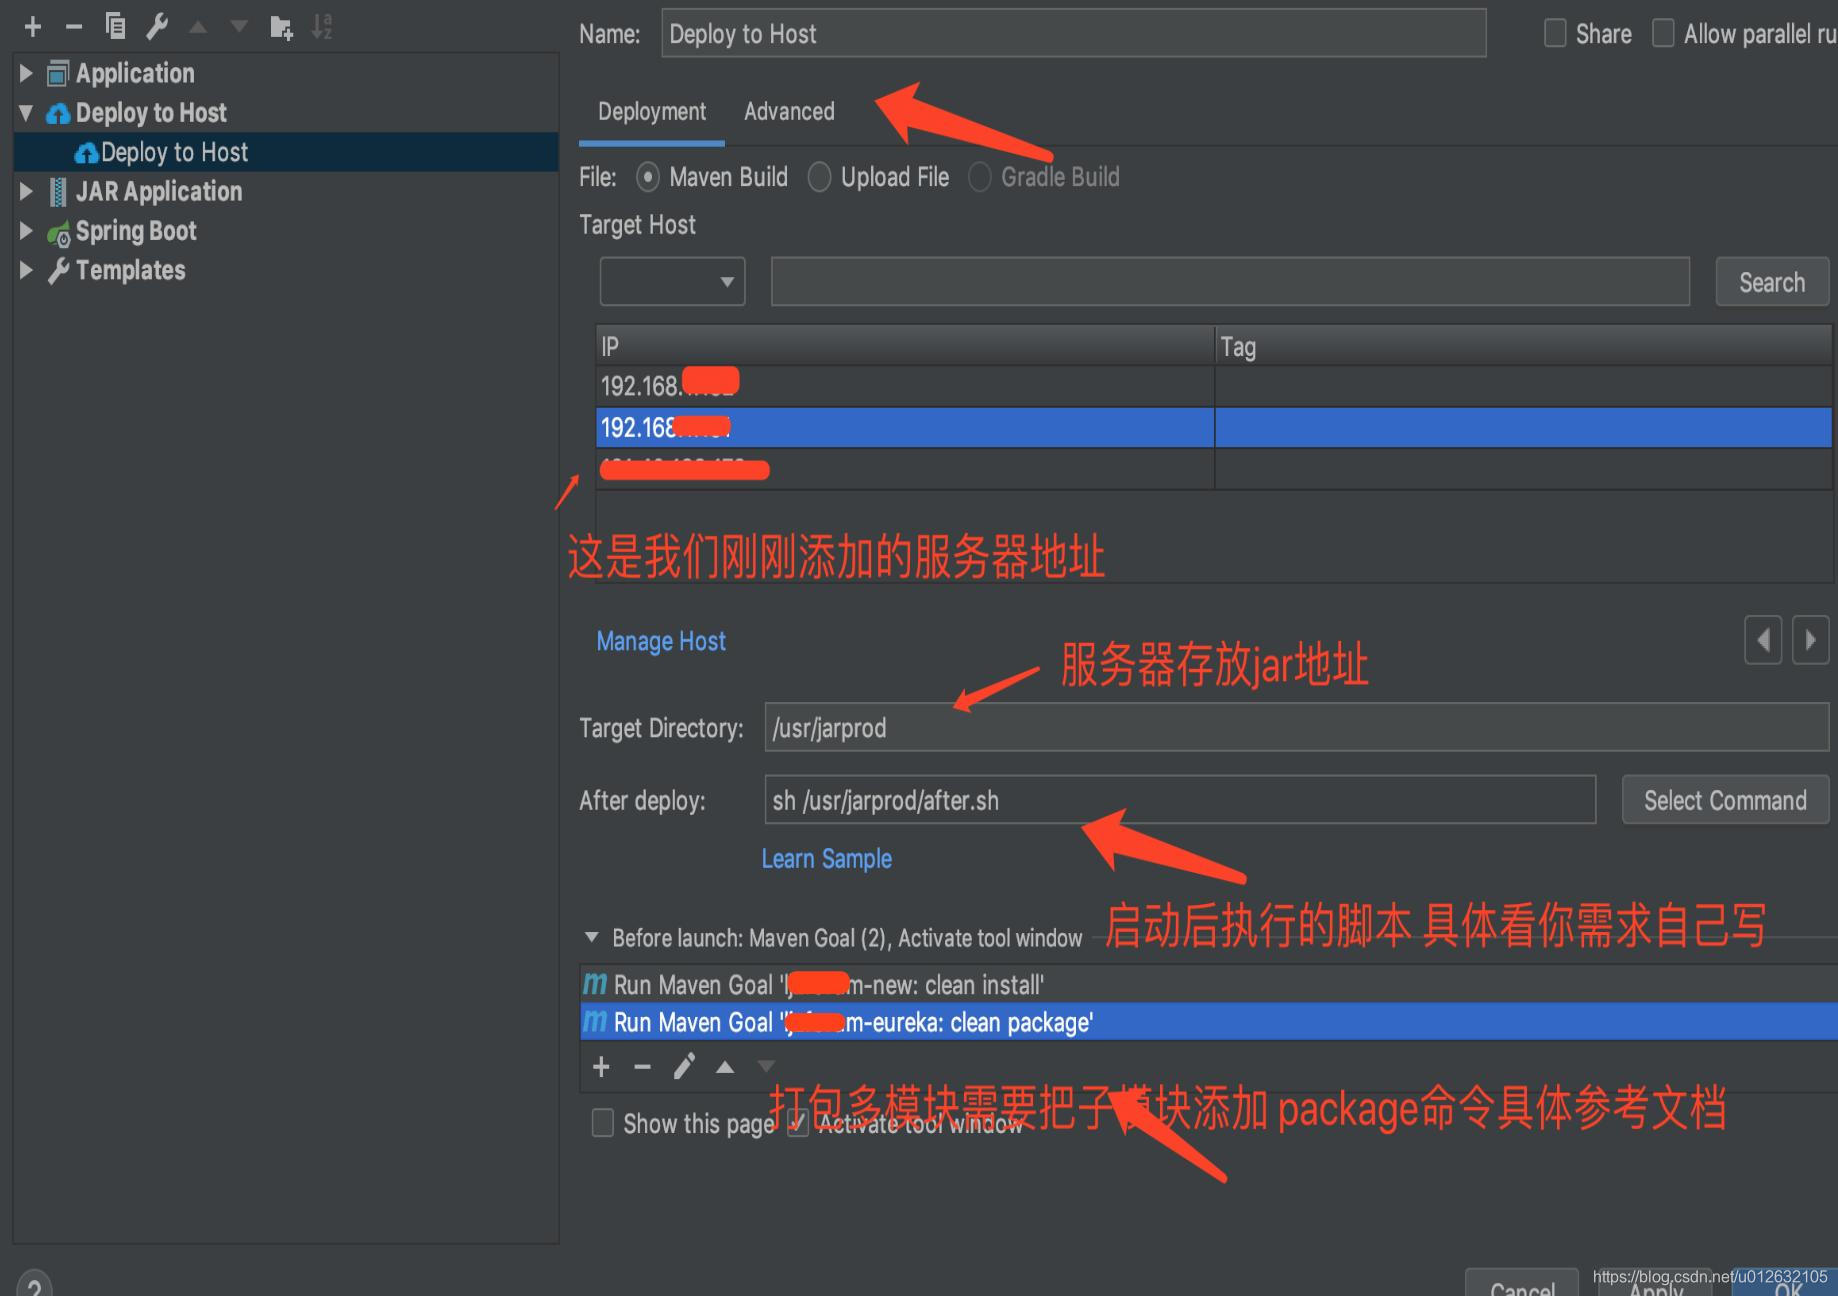Click the JAR Application icon
1838x1296 pixels.
[x=59, y=192]
